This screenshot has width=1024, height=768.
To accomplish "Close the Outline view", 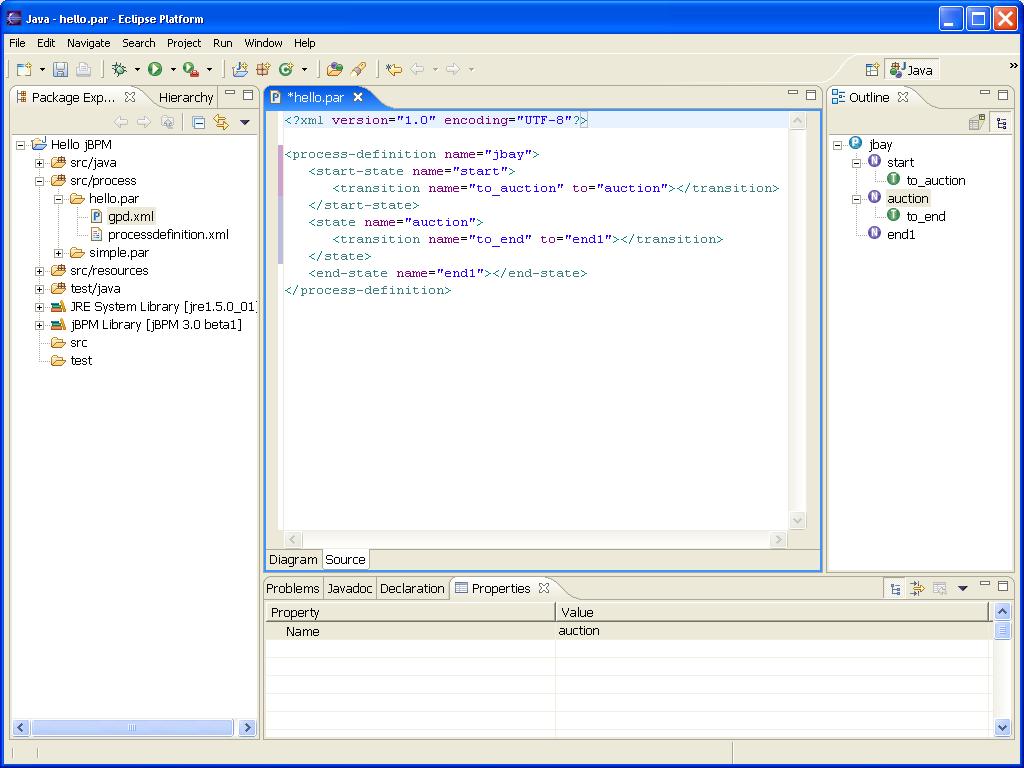I will click(903, 97).
